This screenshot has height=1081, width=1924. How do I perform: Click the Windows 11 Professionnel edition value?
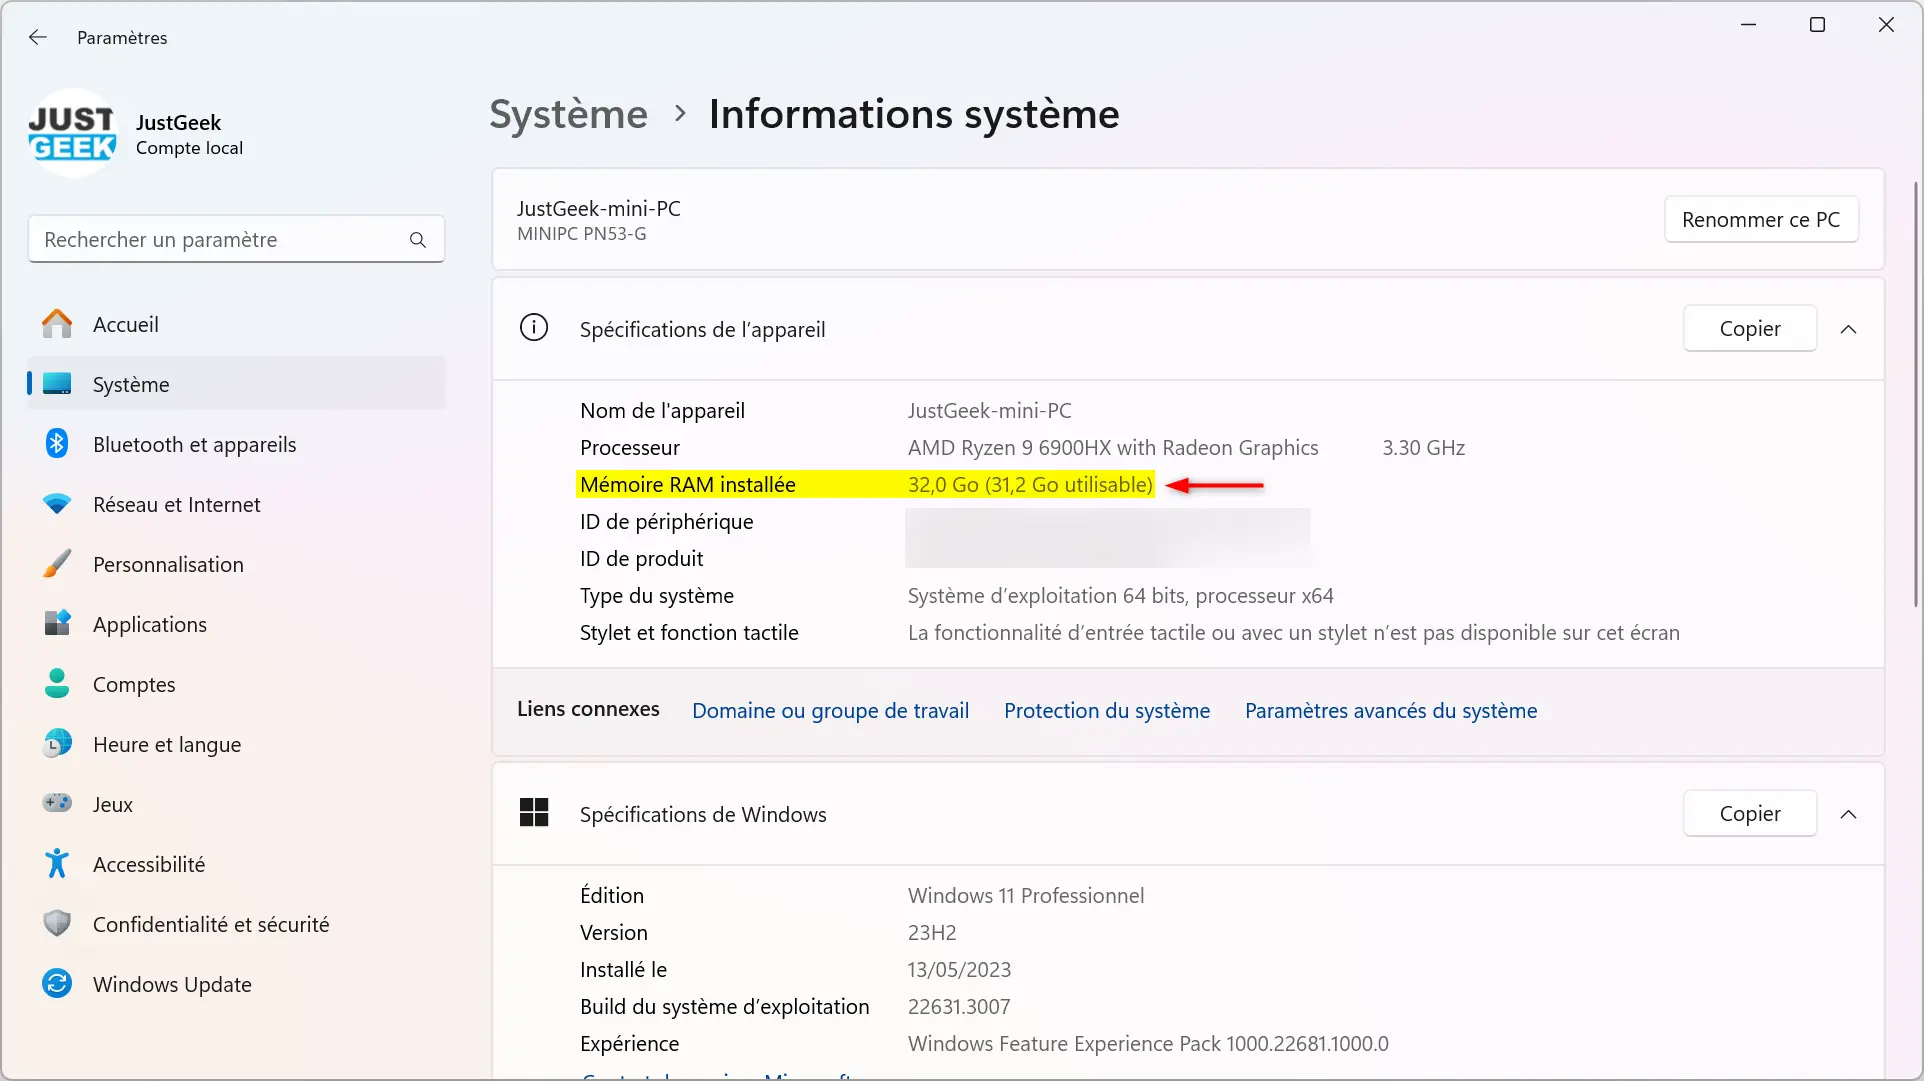(1026, 895)
